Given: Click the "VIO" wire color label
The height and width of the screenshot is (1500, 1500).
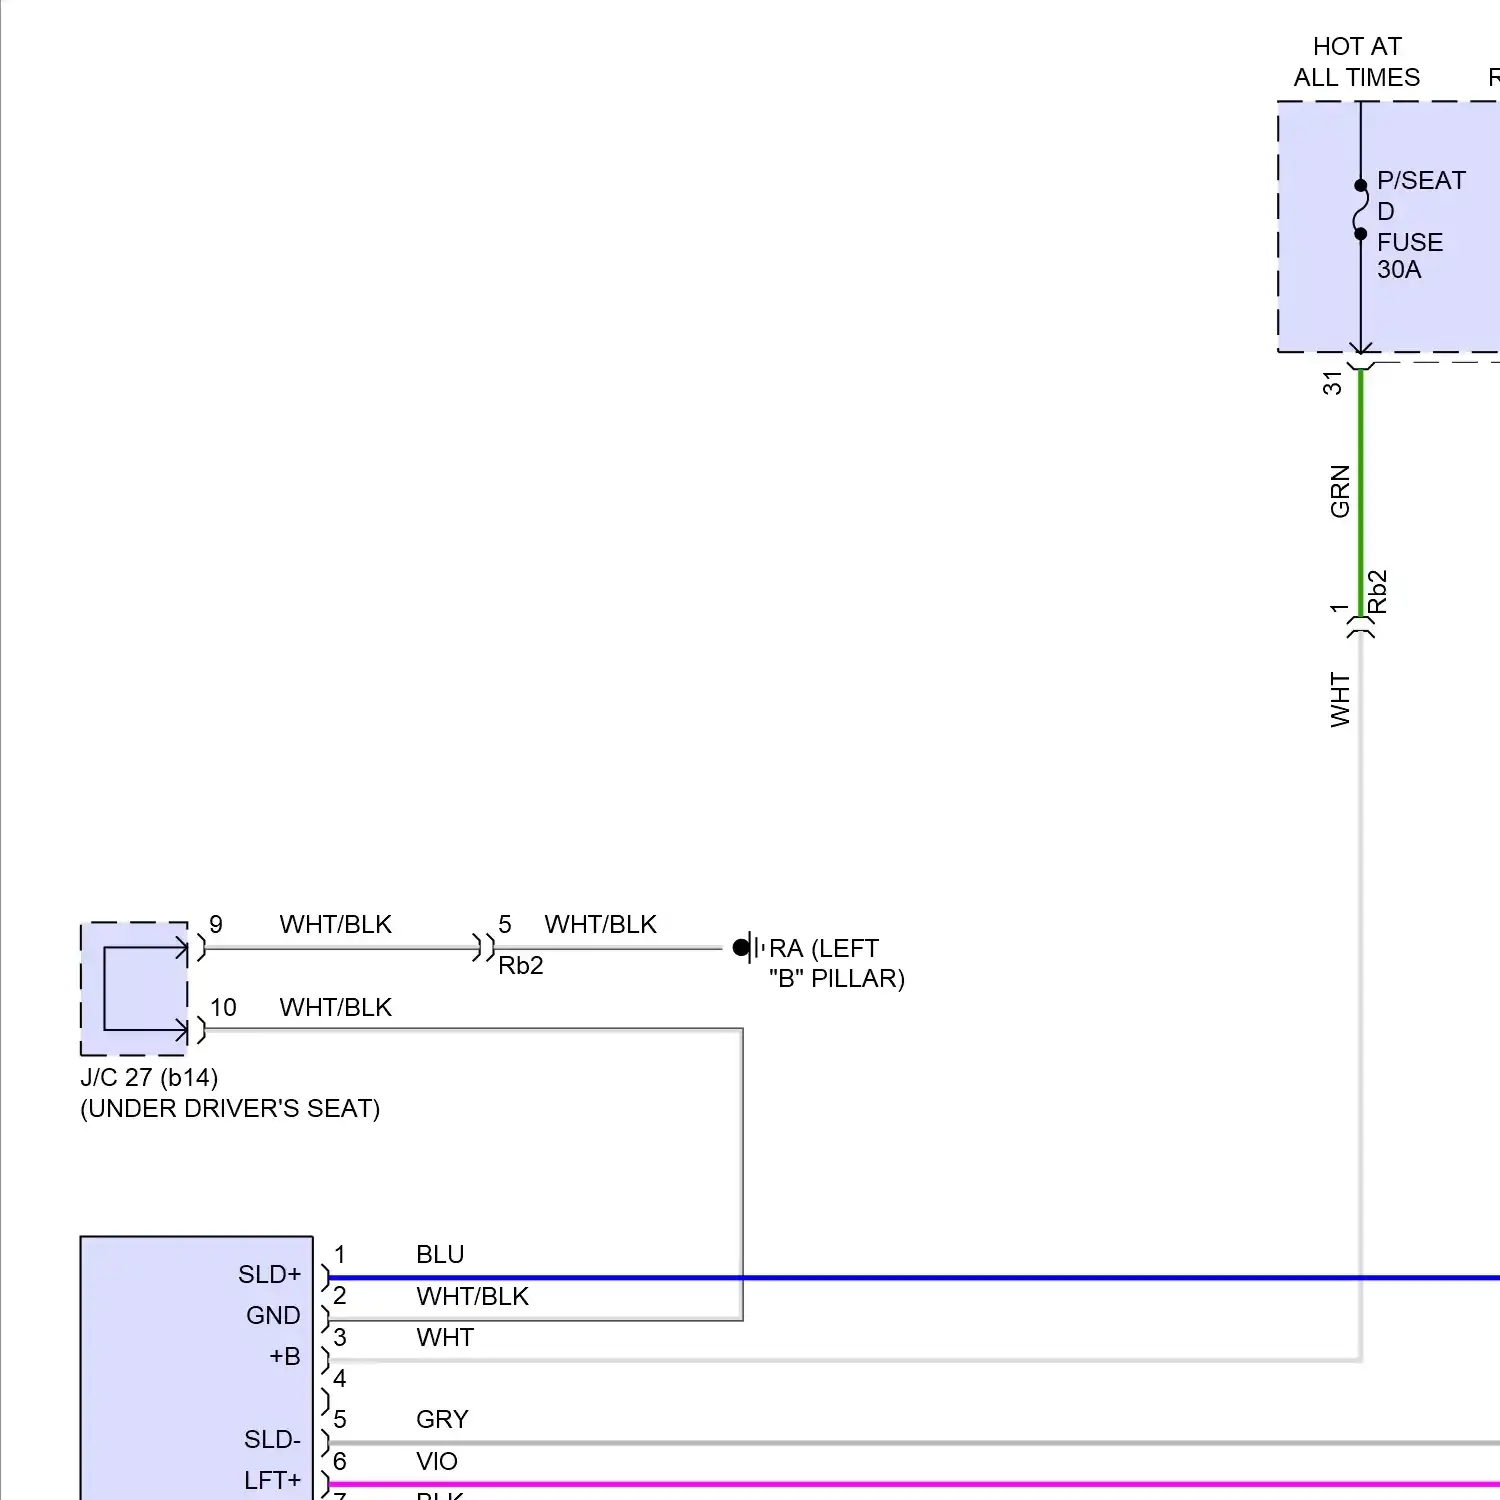Looking at the screenshot, I should (437, 1461).
